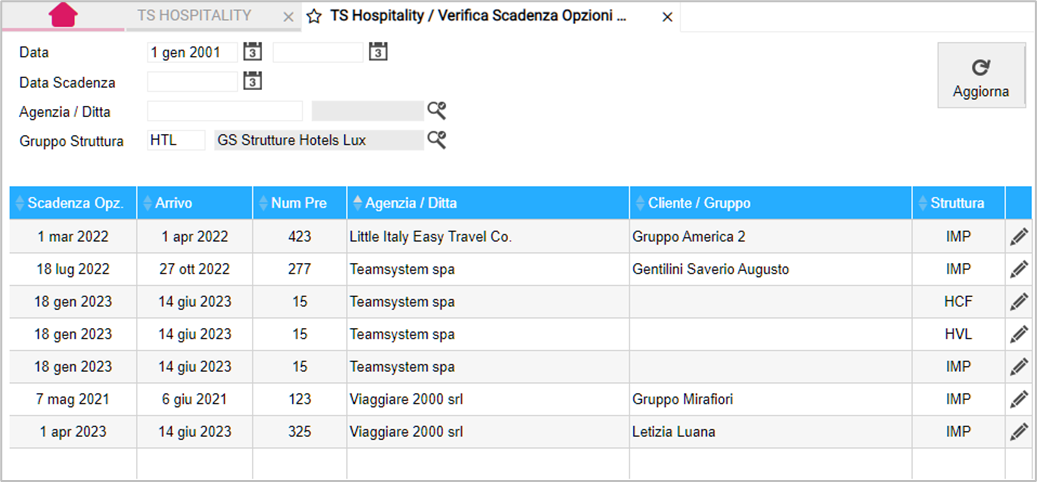The image size is (1037, 482).
Task: Edit the Gruppo Mirafiori row pencil
Action: tap(1019, 399)
